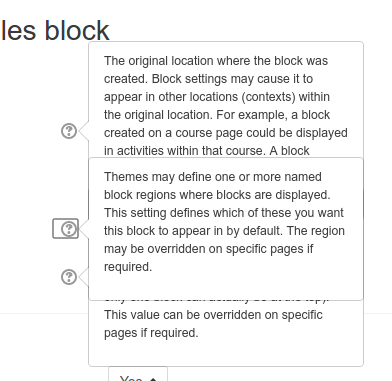Click 'block regions where blocks are displayed.' line
This screenshot has width=392, height=381.
tap(217, 195)
